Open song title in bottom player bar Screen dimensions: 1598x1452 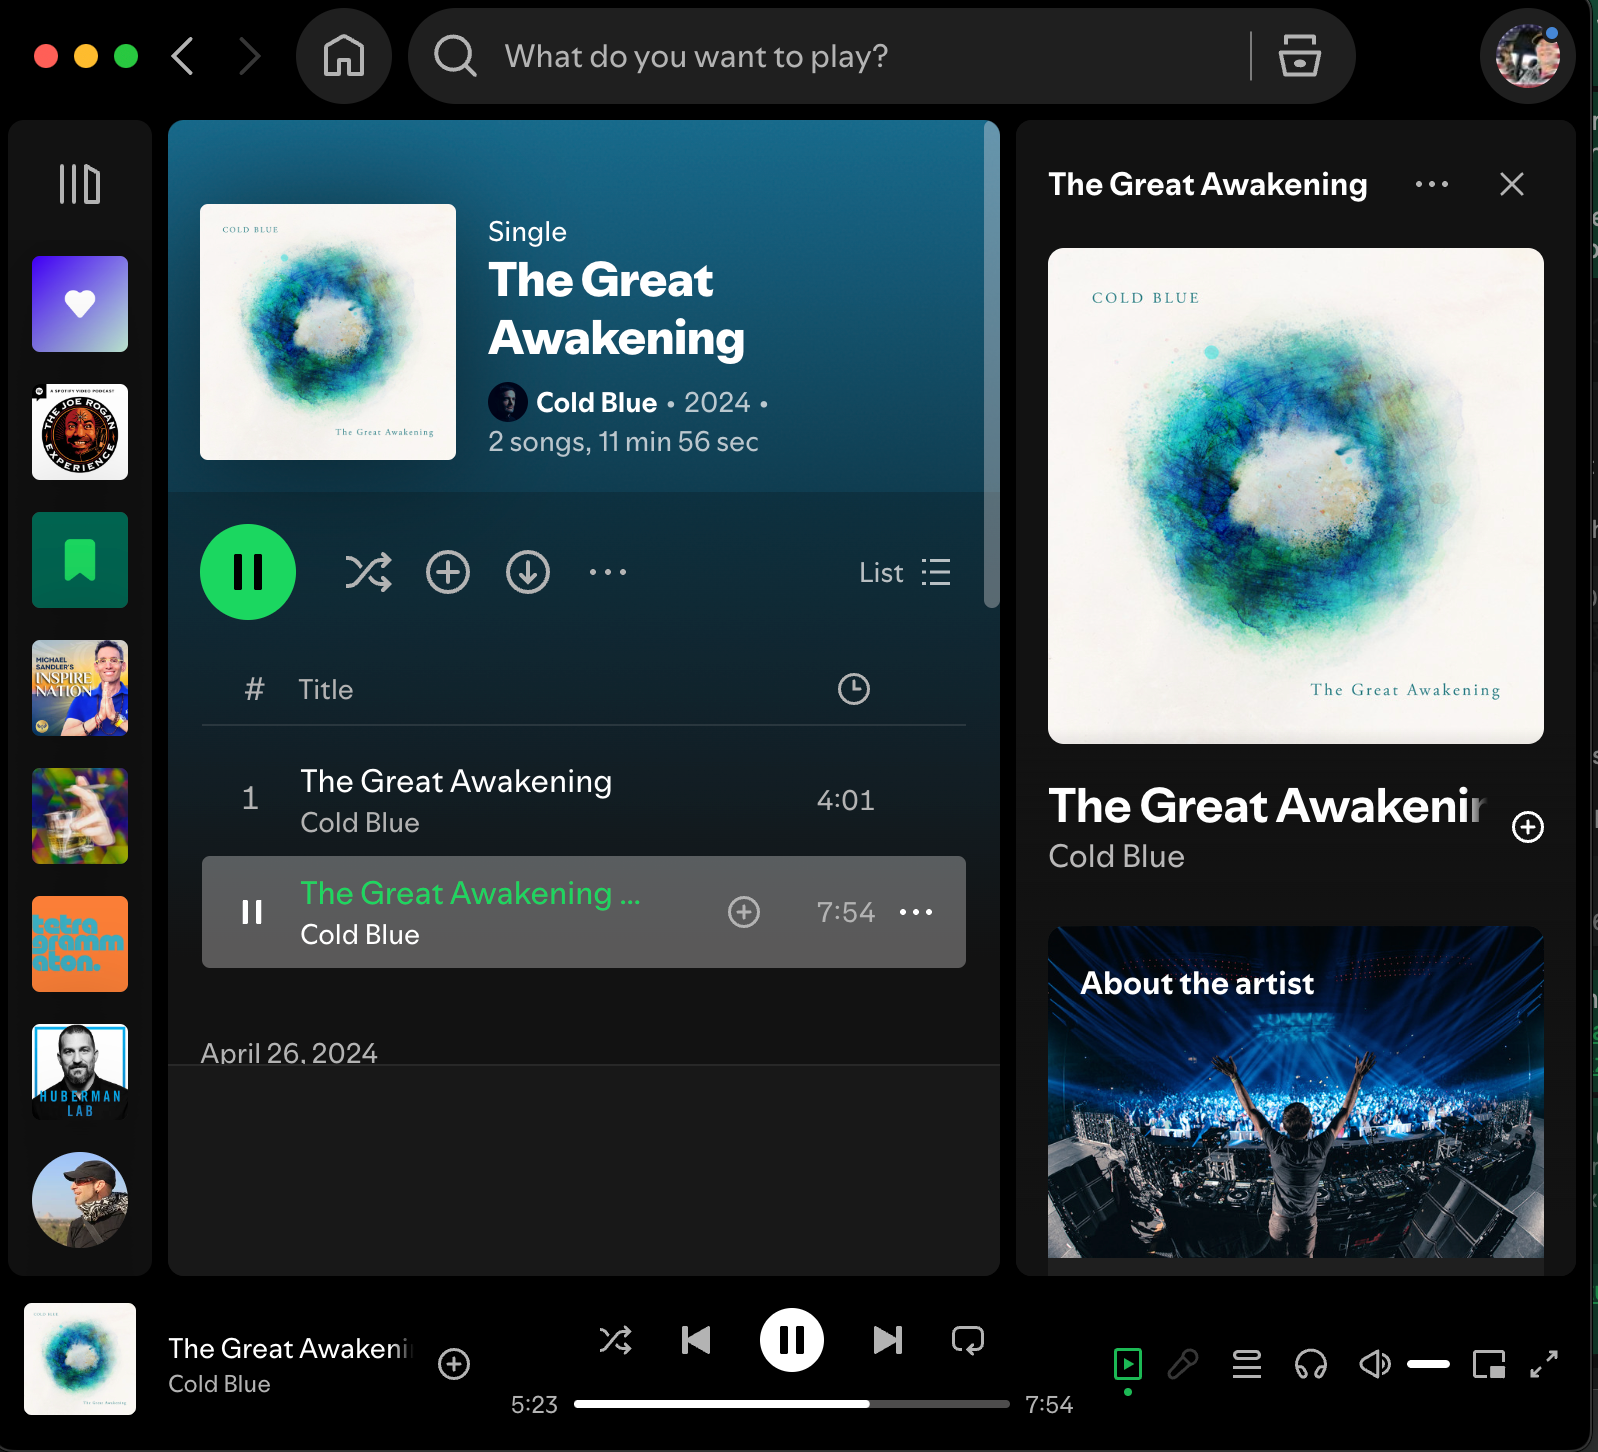point(290,1349)
